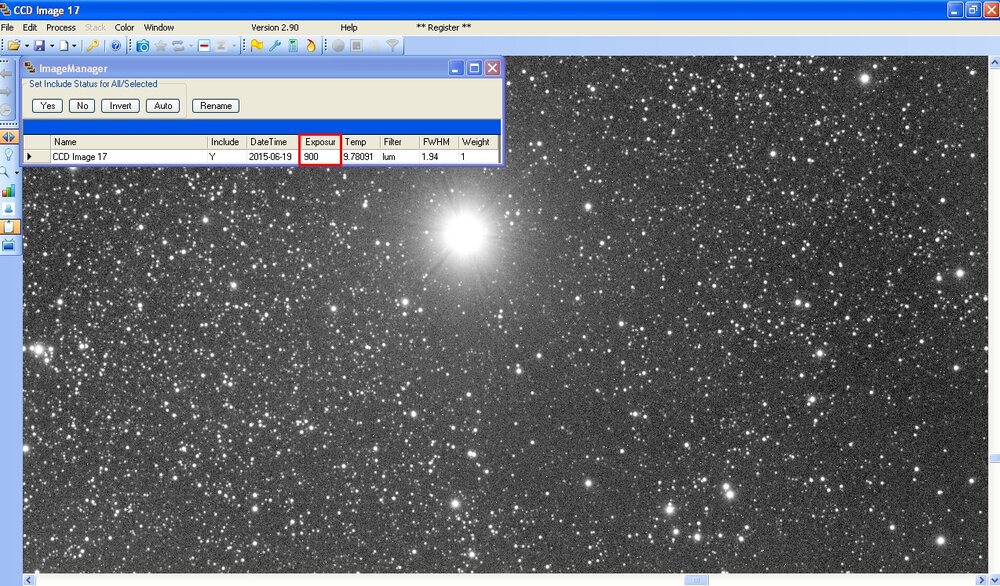
Task: Click the open folder icon in toolbar
Action: [14, 46]
